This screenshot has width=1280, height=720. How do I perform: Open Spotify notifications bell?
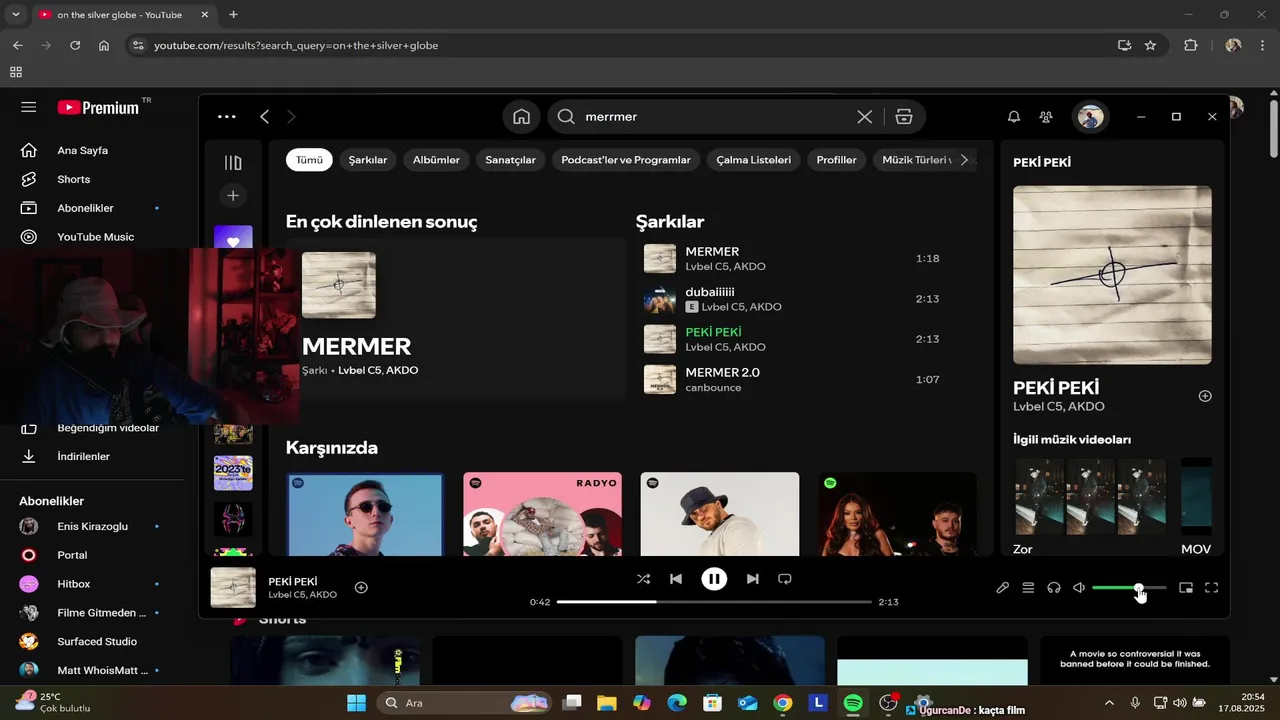coord(1014,117)
